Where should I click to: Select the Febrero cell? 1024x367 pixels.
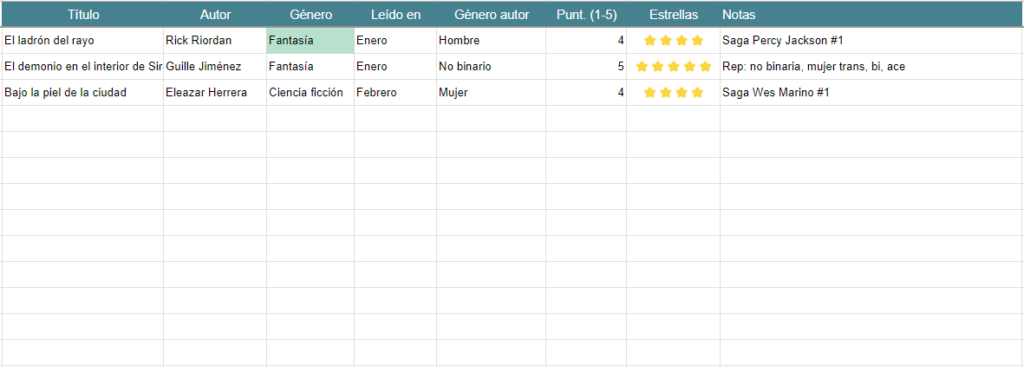(x=395, y=93)
